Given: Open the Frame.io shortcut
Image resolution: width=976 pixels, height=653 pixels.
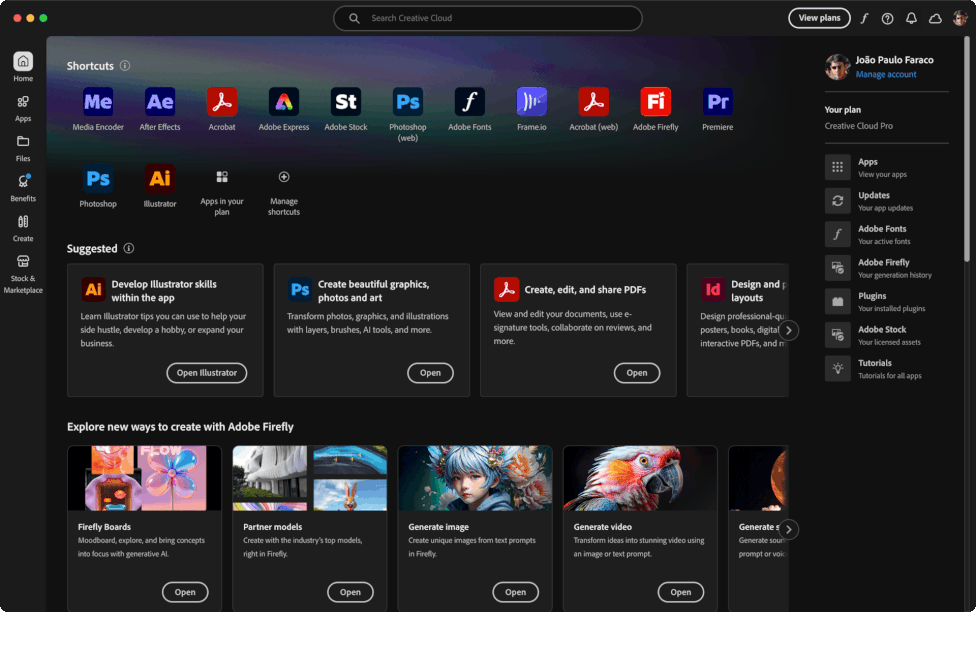Looking at the screenshot, I should pos(531,100).
